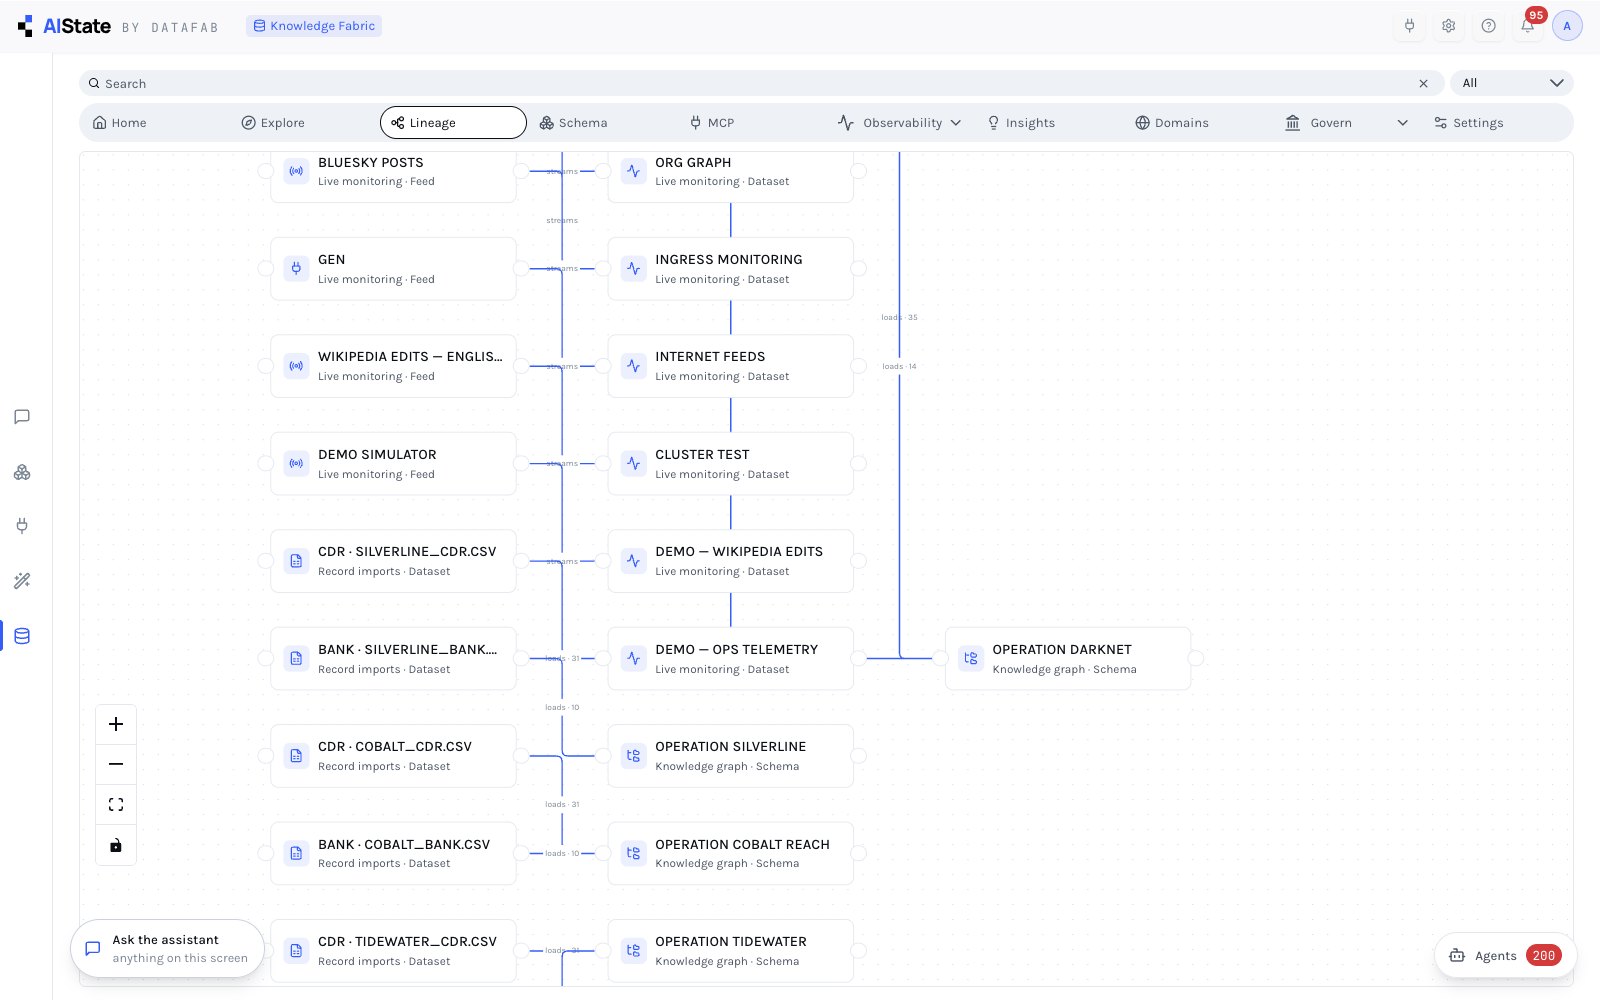Select database icon in left sidebar

click(22, 636)
